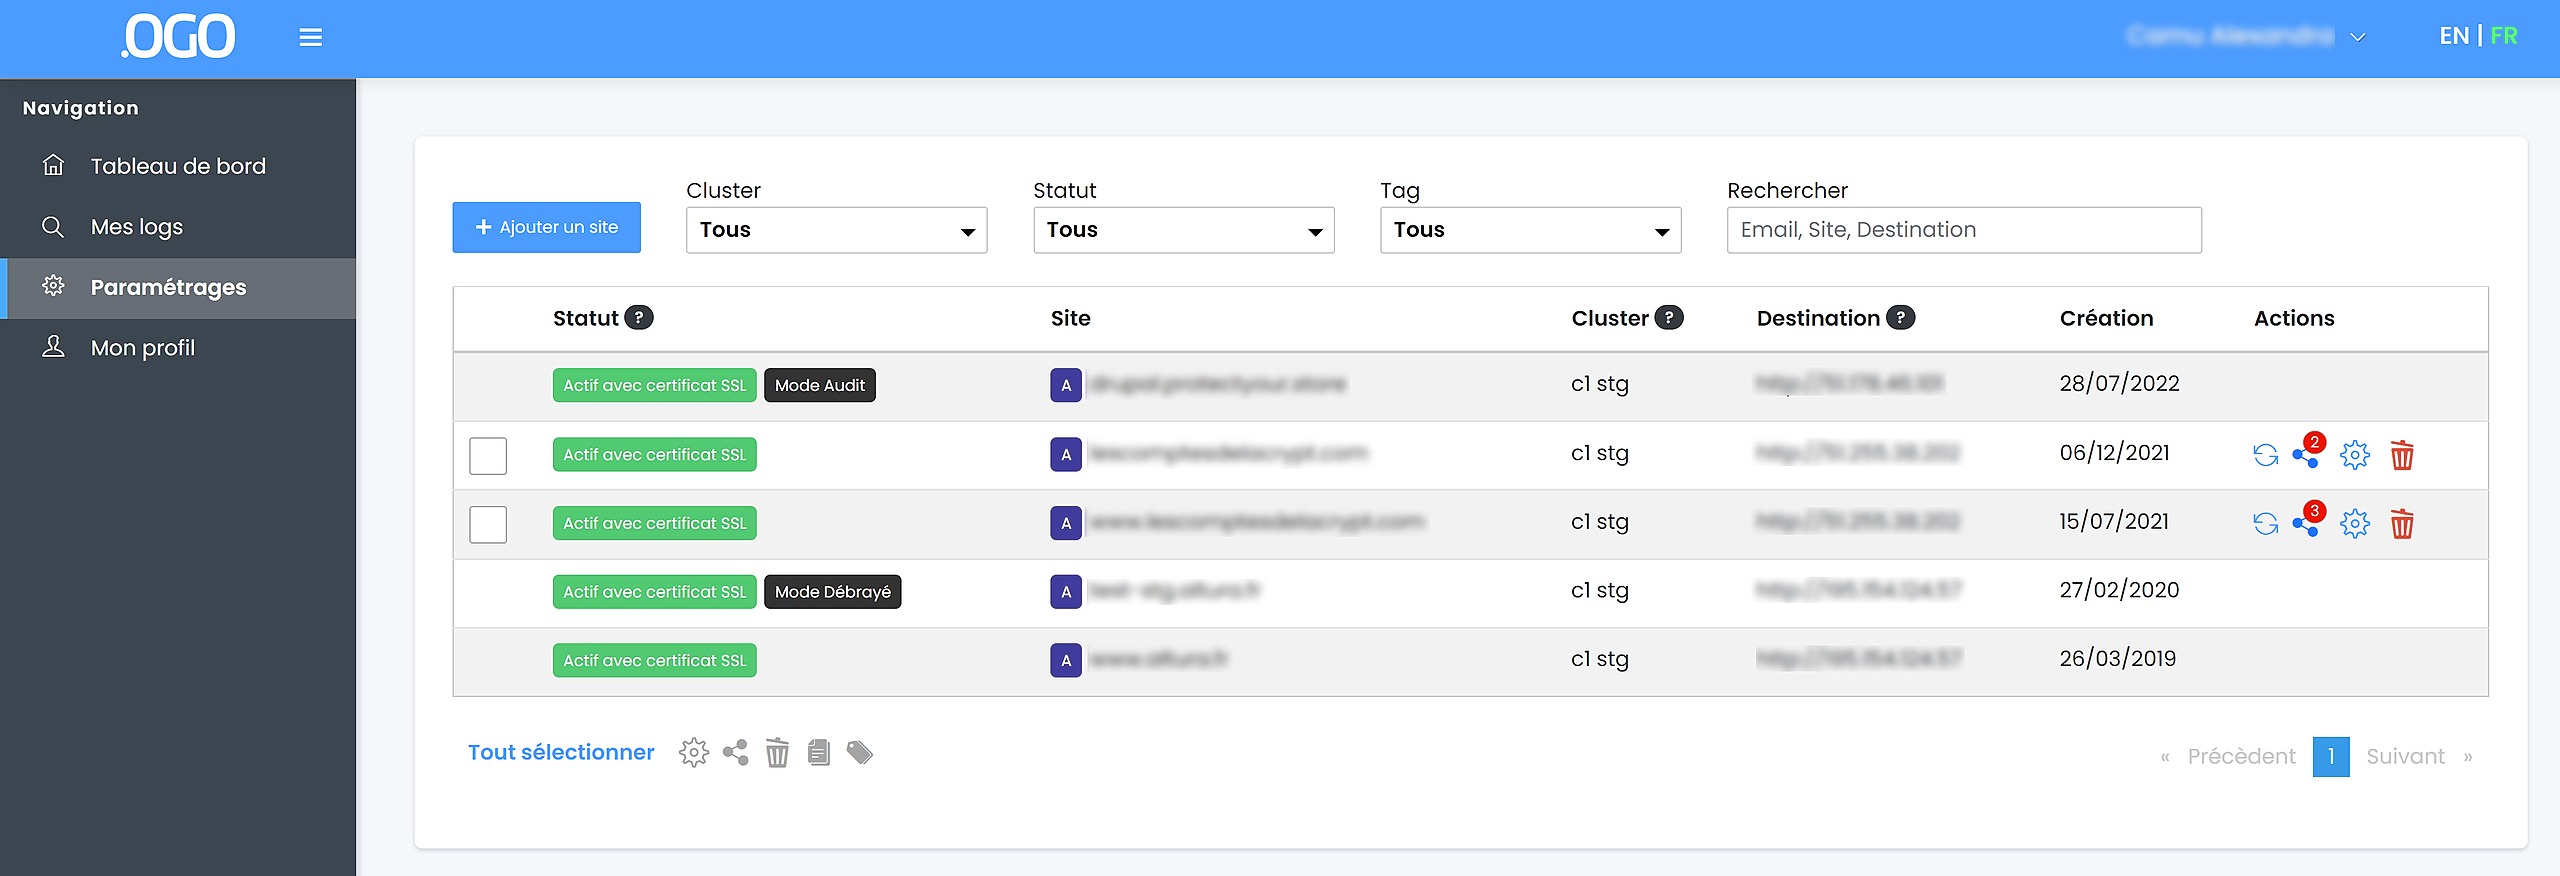Click bulk settings gear icon at bottom

tap(694, 752)
